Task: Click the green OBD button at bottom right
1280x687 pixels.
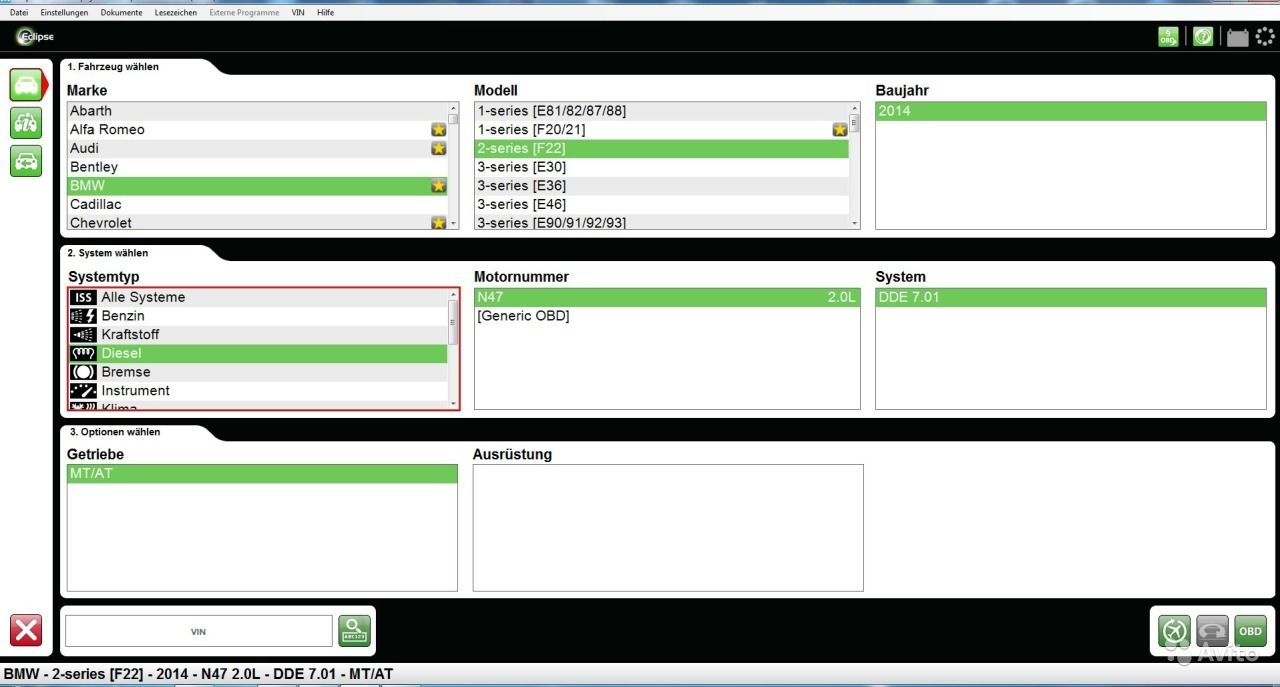Action: point(1250,631)
